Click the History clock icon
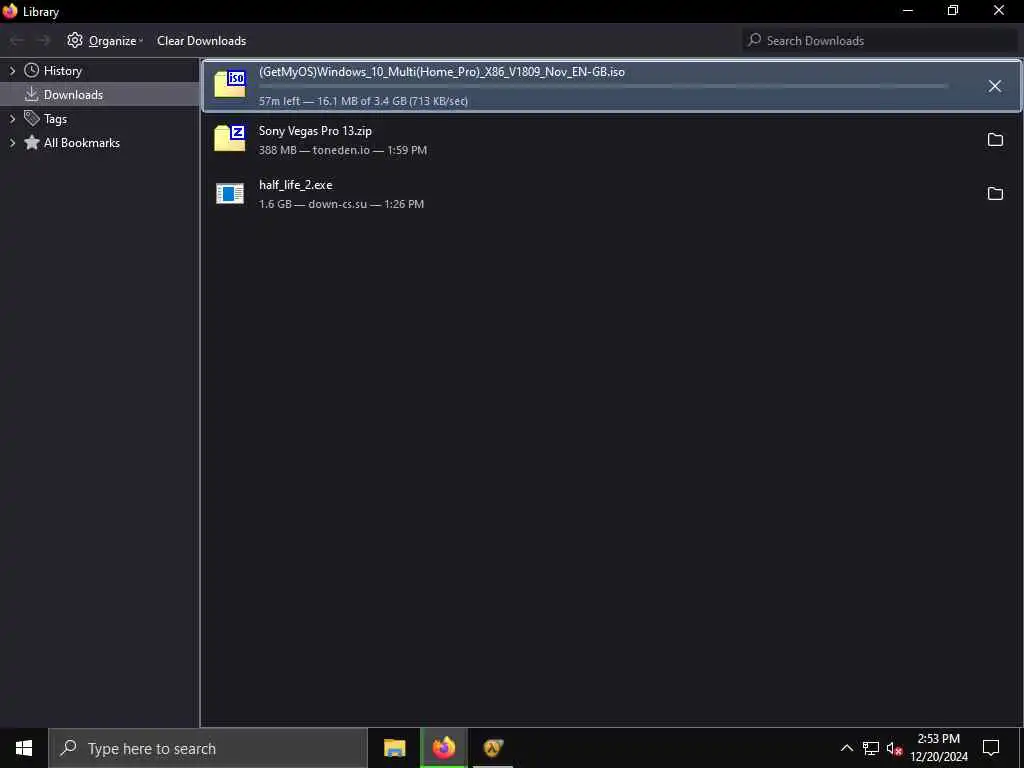The height and width of the screenshot is (768, 1024). pos(31,71)
